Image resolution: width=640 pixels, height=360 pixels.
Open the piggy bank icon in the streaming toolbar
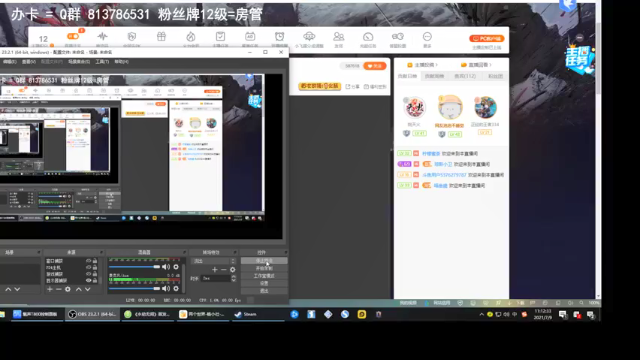[x=398, y=36]
